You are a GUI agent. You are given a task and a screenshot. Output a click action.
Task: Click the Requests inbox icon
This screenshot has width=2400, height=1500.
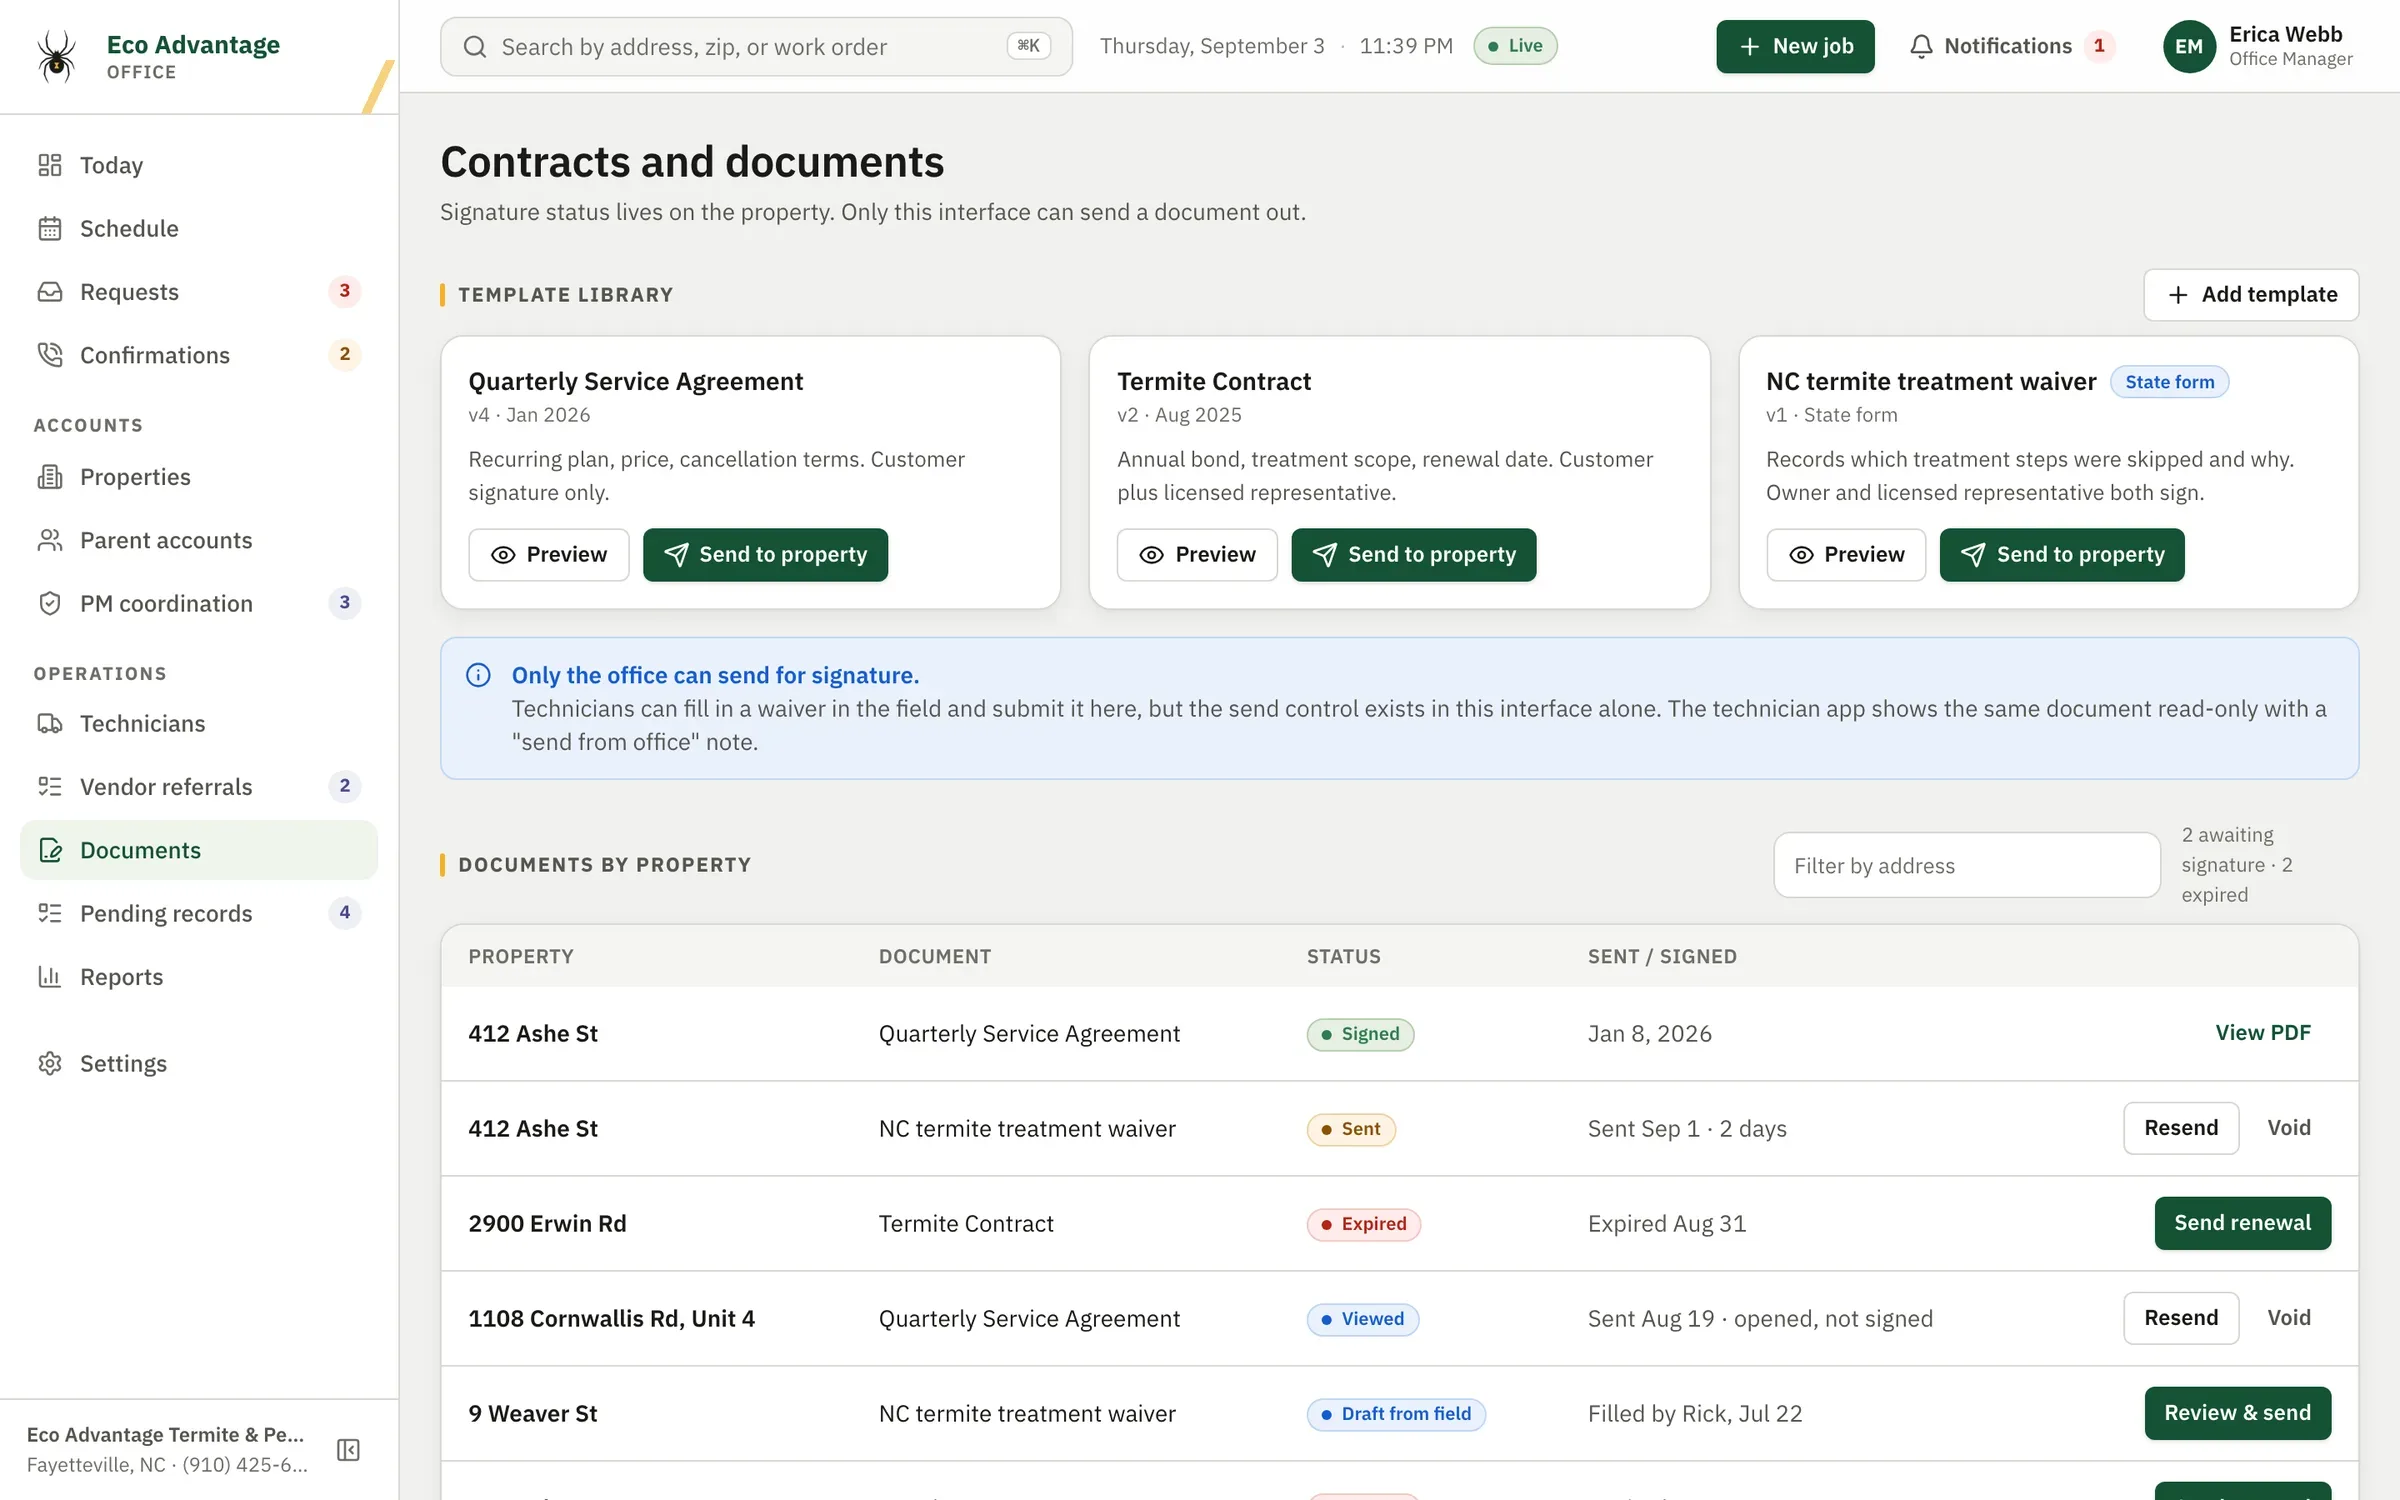[50, 291]
